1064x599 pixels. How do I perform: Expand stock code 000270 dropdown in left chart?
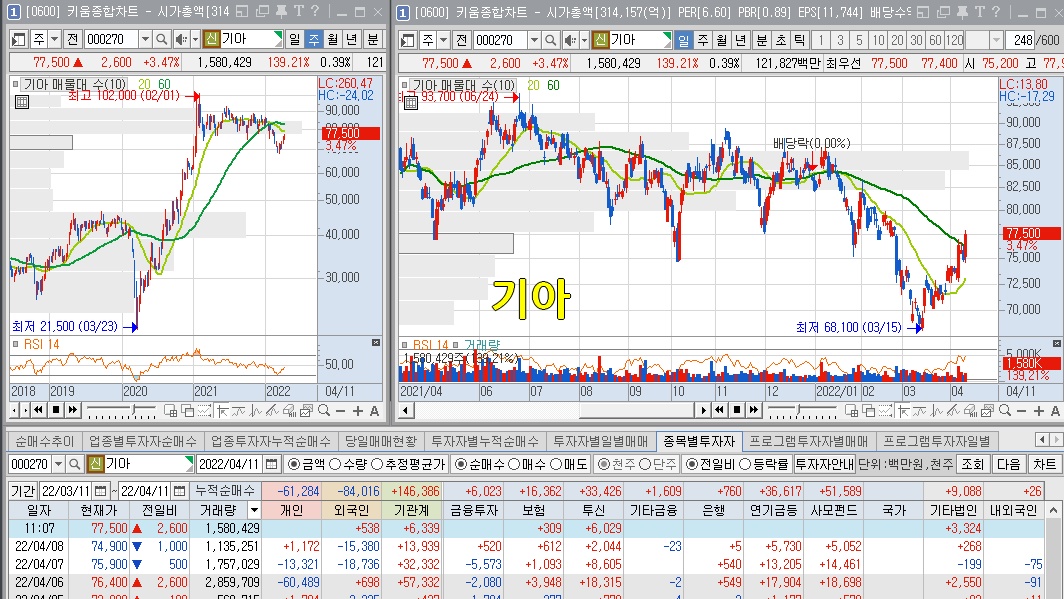tap(145, 39)
